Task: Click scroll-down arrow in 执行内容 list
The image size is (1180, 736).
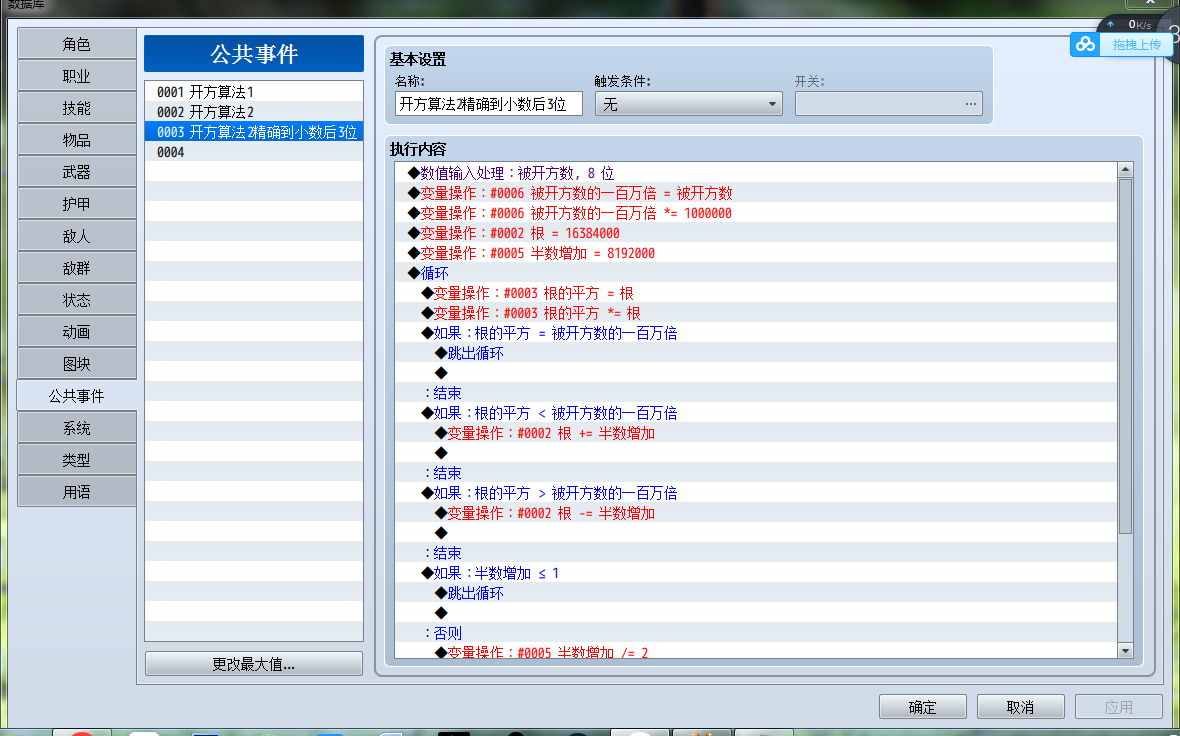Action: coord(1125,650)
